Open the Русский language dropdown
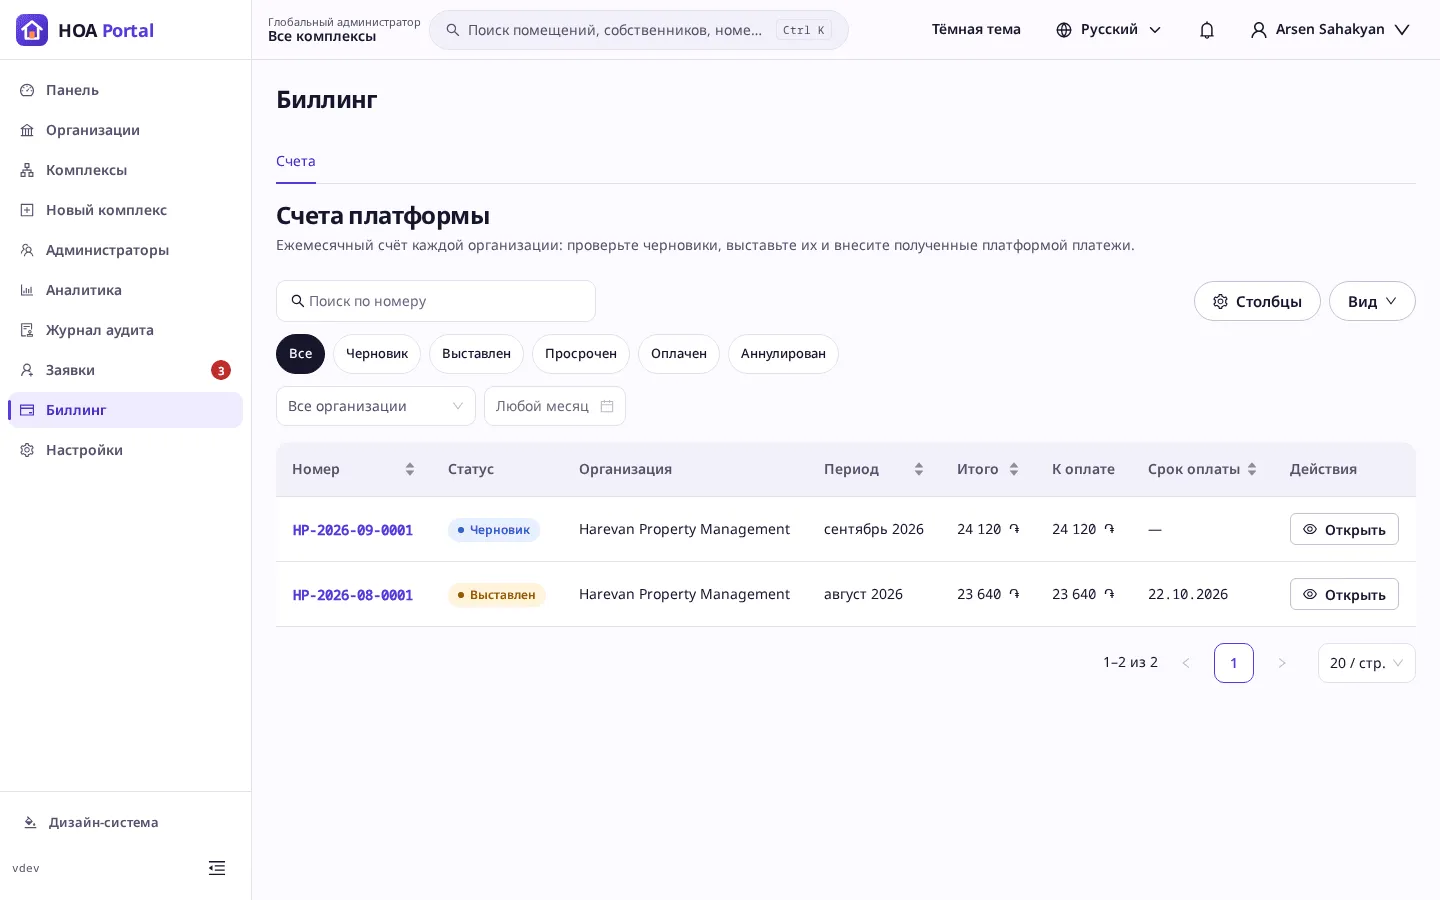This screenshot has width=1440, height=900. point(1109,30)
